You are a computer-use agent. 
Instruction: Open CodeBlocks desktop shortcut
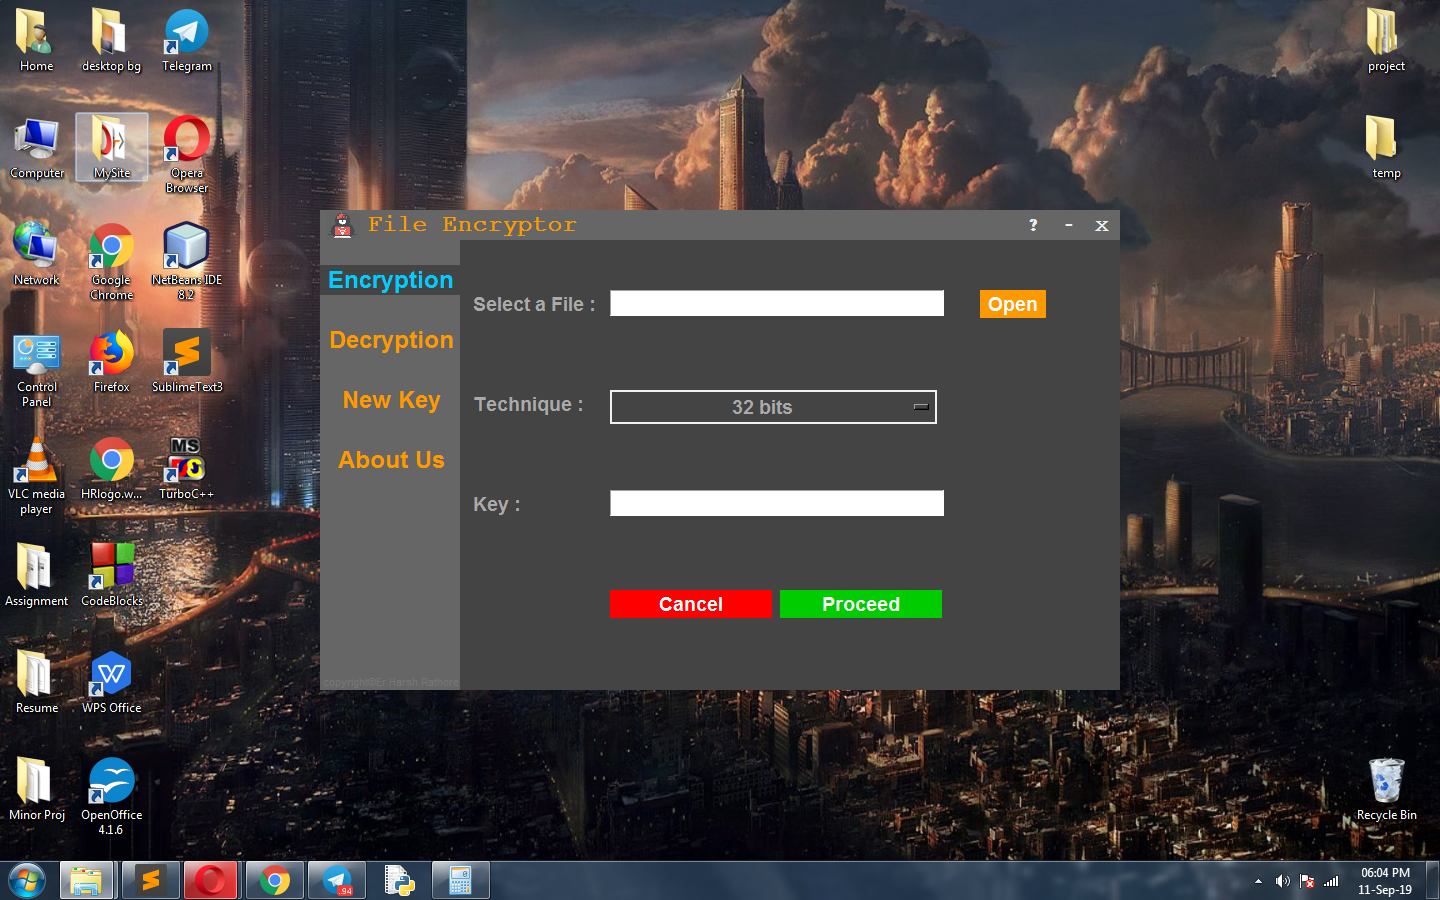[111, 570]
